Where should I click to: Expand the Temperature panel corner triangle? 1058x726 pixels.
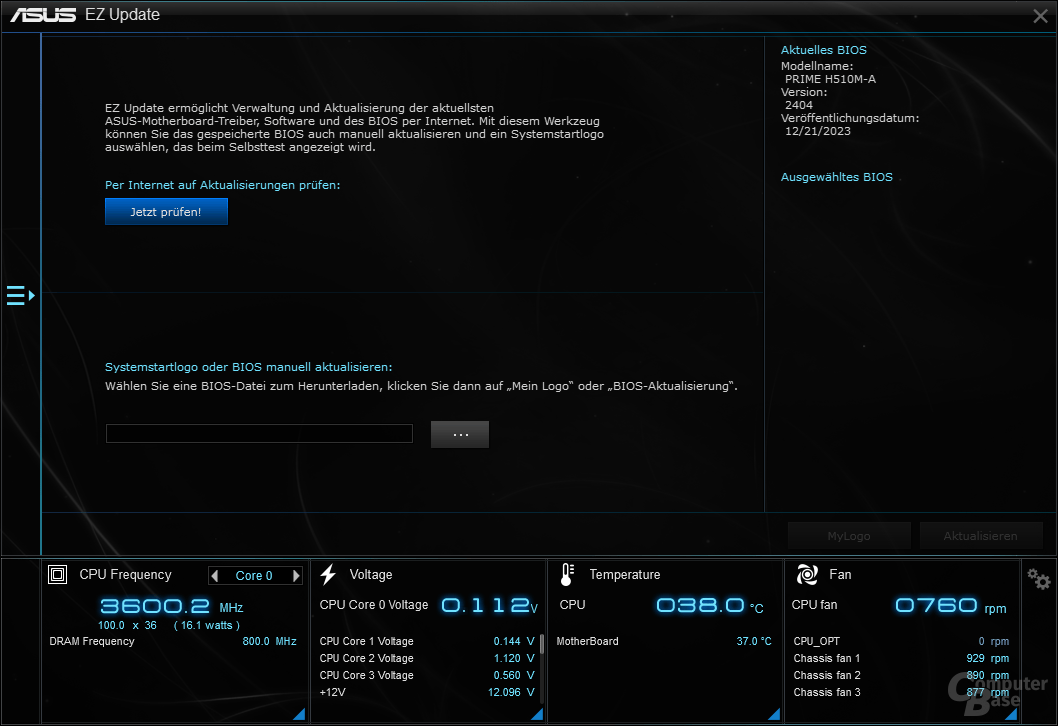tap(773, 714)
